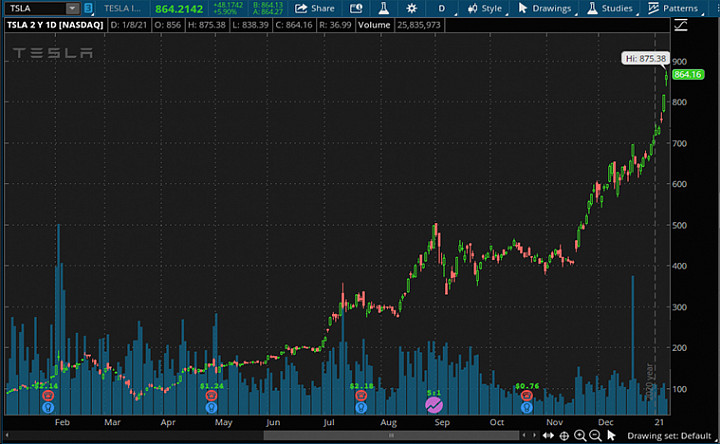720x444 pixels.
Task: Zoom out with the minus magnifier
Action: click(595, 435)
